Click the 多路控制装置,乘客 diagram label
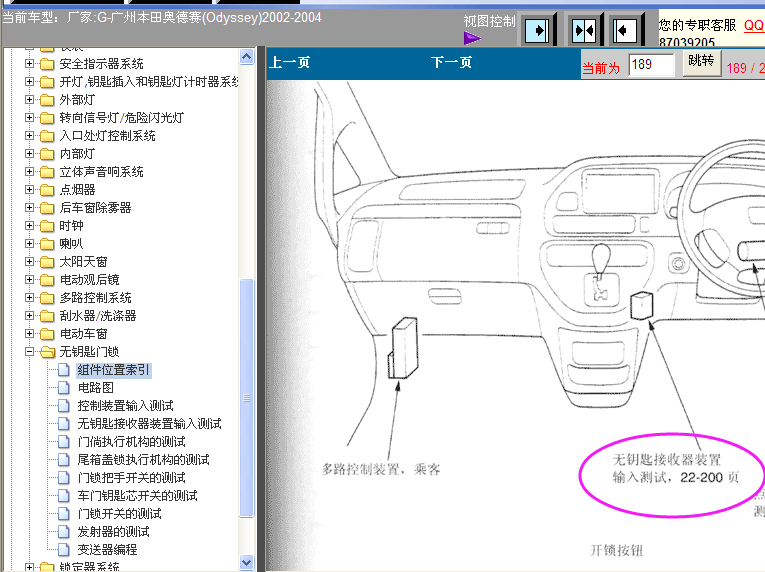Screen dimensions: 765x572 click(381, 470)
